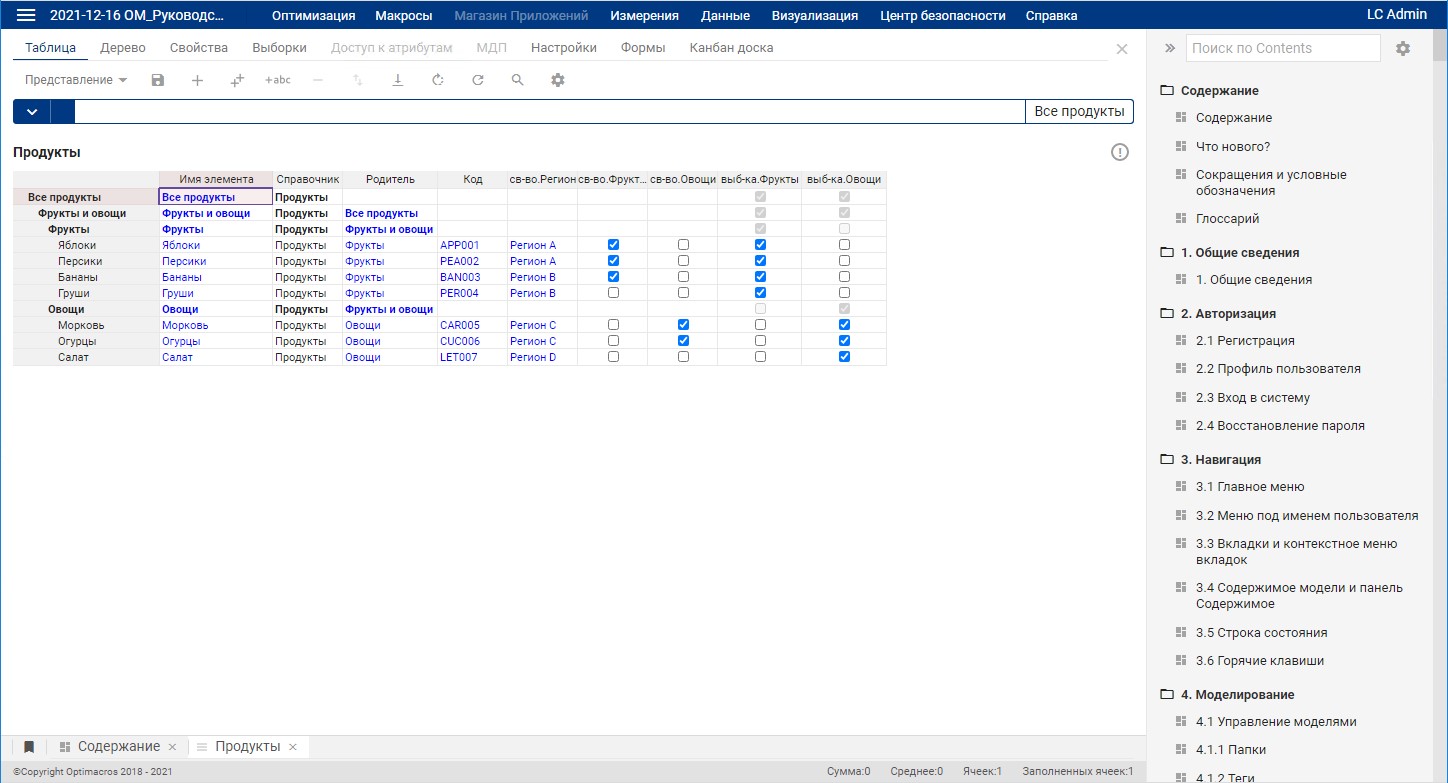
Task: Check св-во.Овощи for Яблоки row
Action: pyautogui.click(x=683, y=245)
